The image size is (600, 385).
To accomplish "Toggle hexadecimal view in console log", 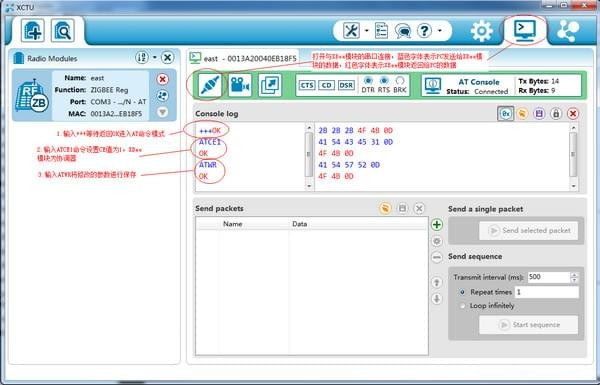I will coord(505,114).
